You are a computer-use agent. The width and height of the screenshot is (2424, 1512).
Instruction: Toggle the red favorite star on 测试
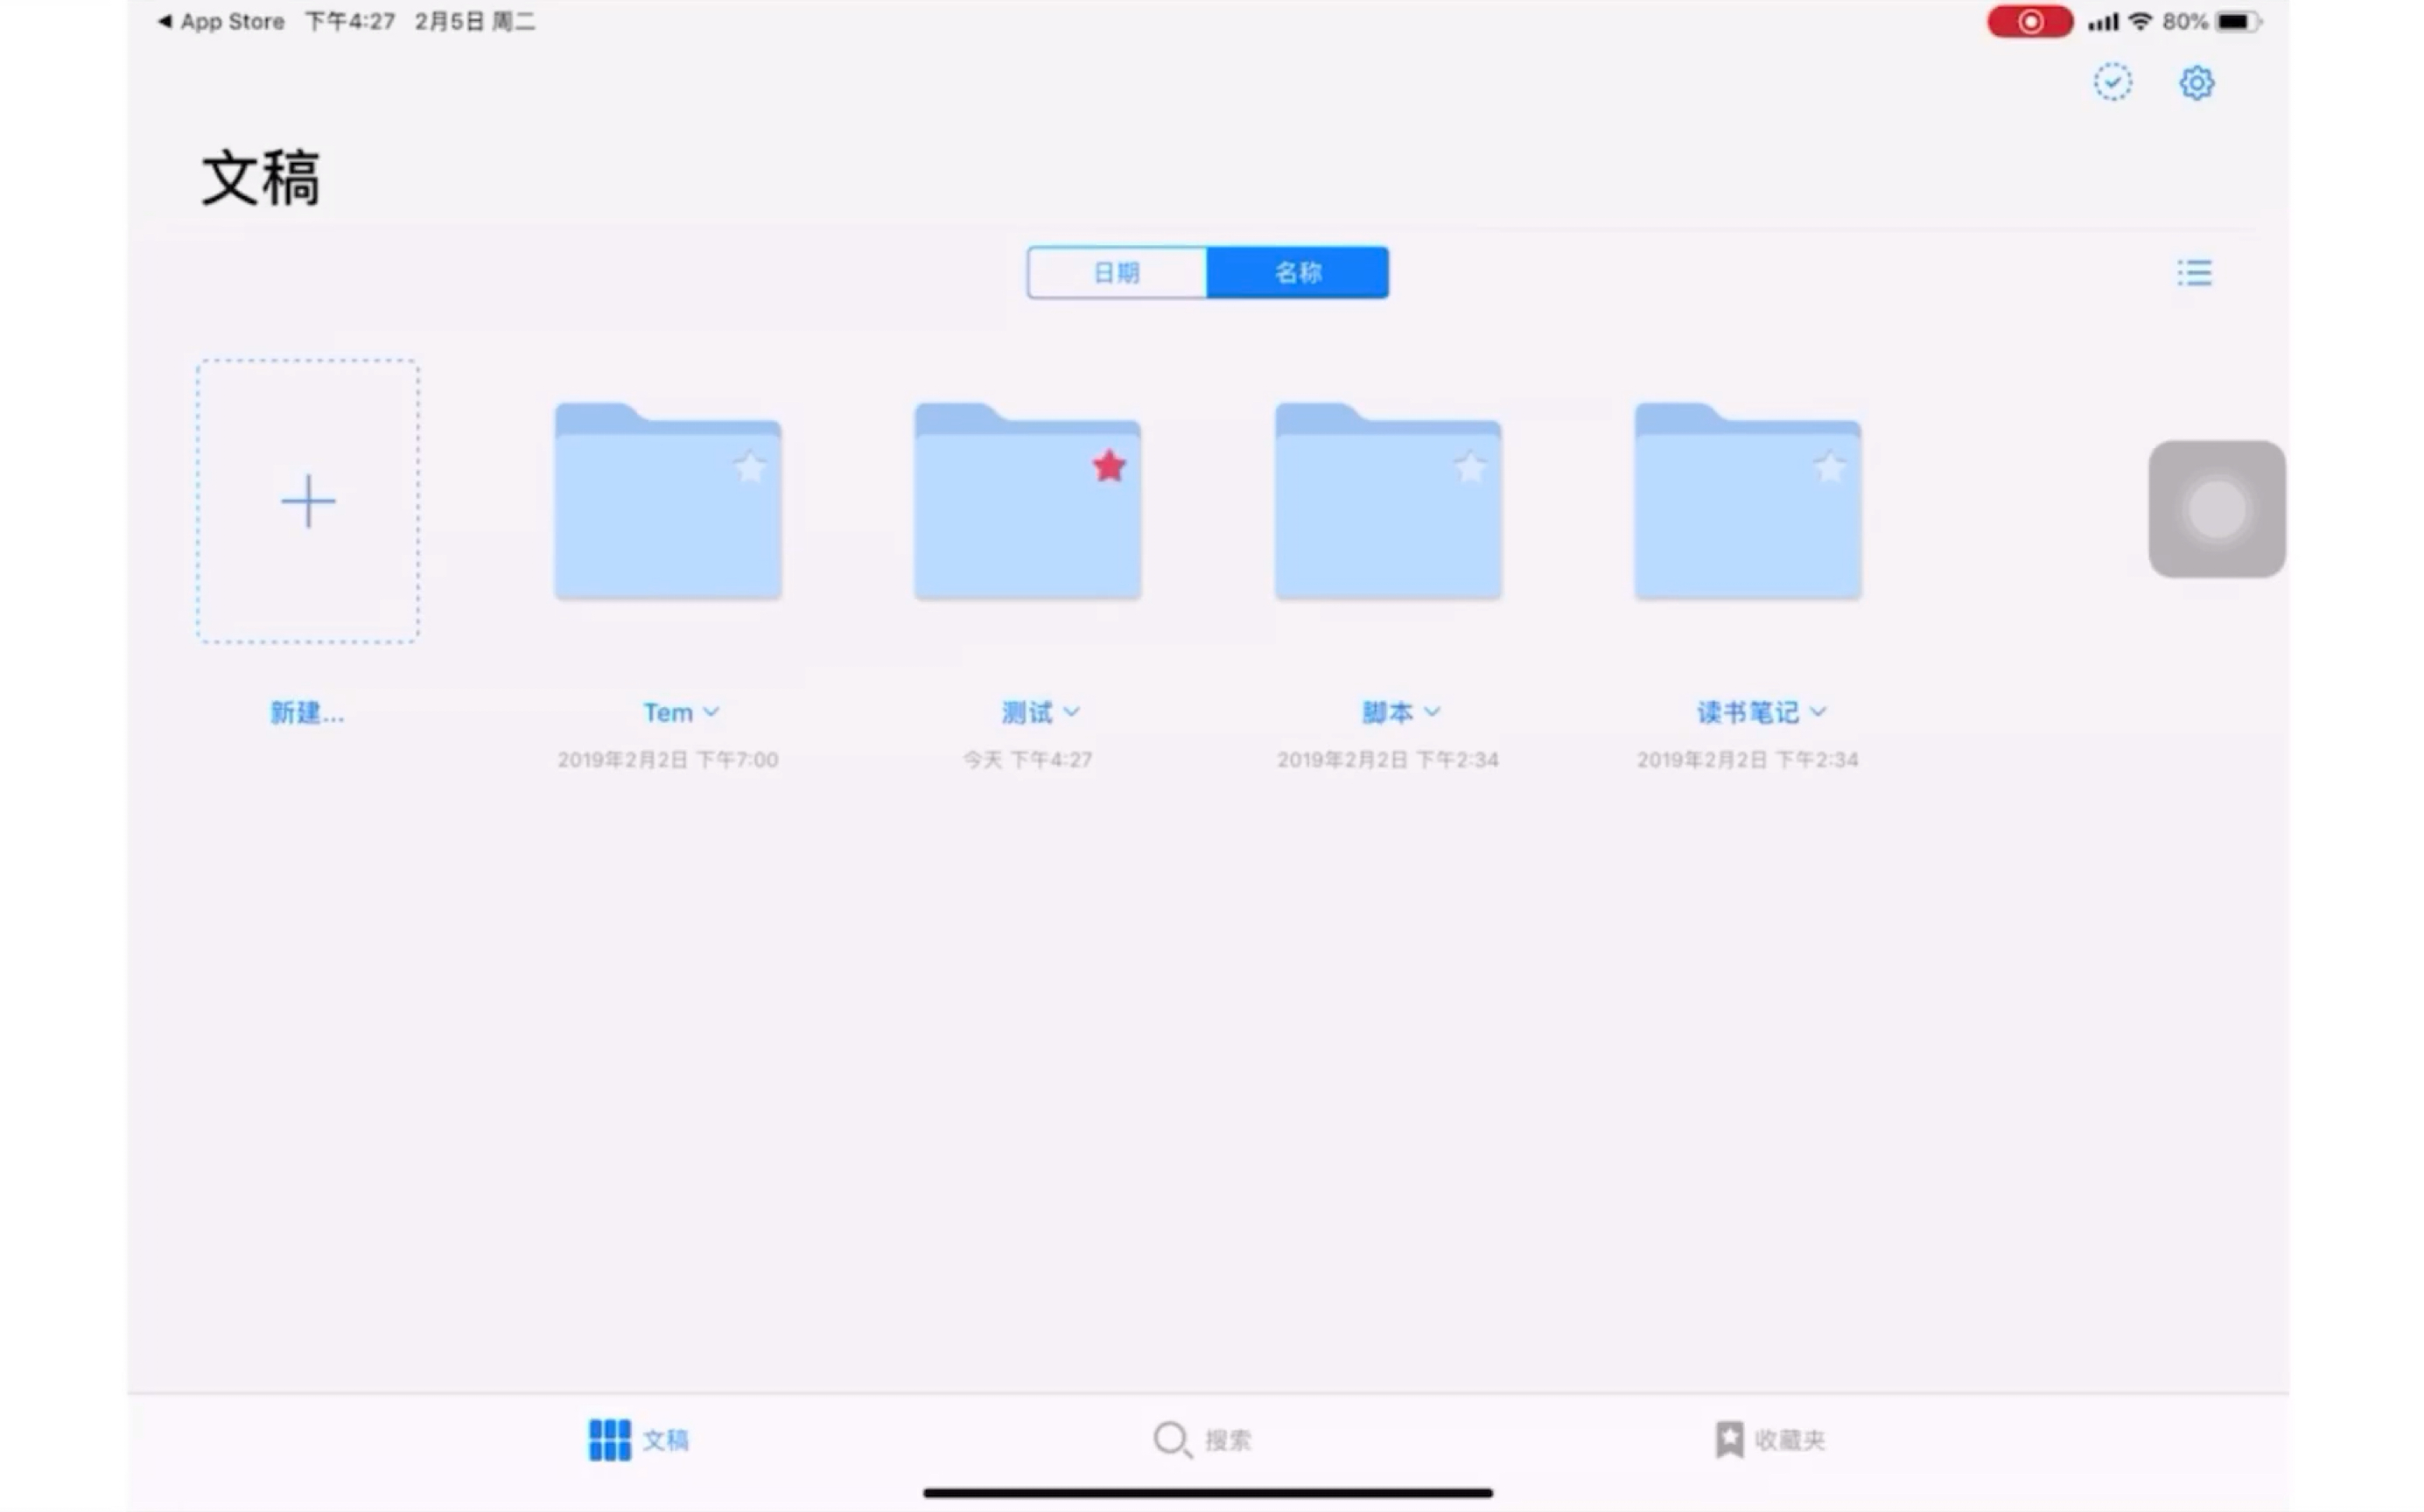[x=1109, y=465]
